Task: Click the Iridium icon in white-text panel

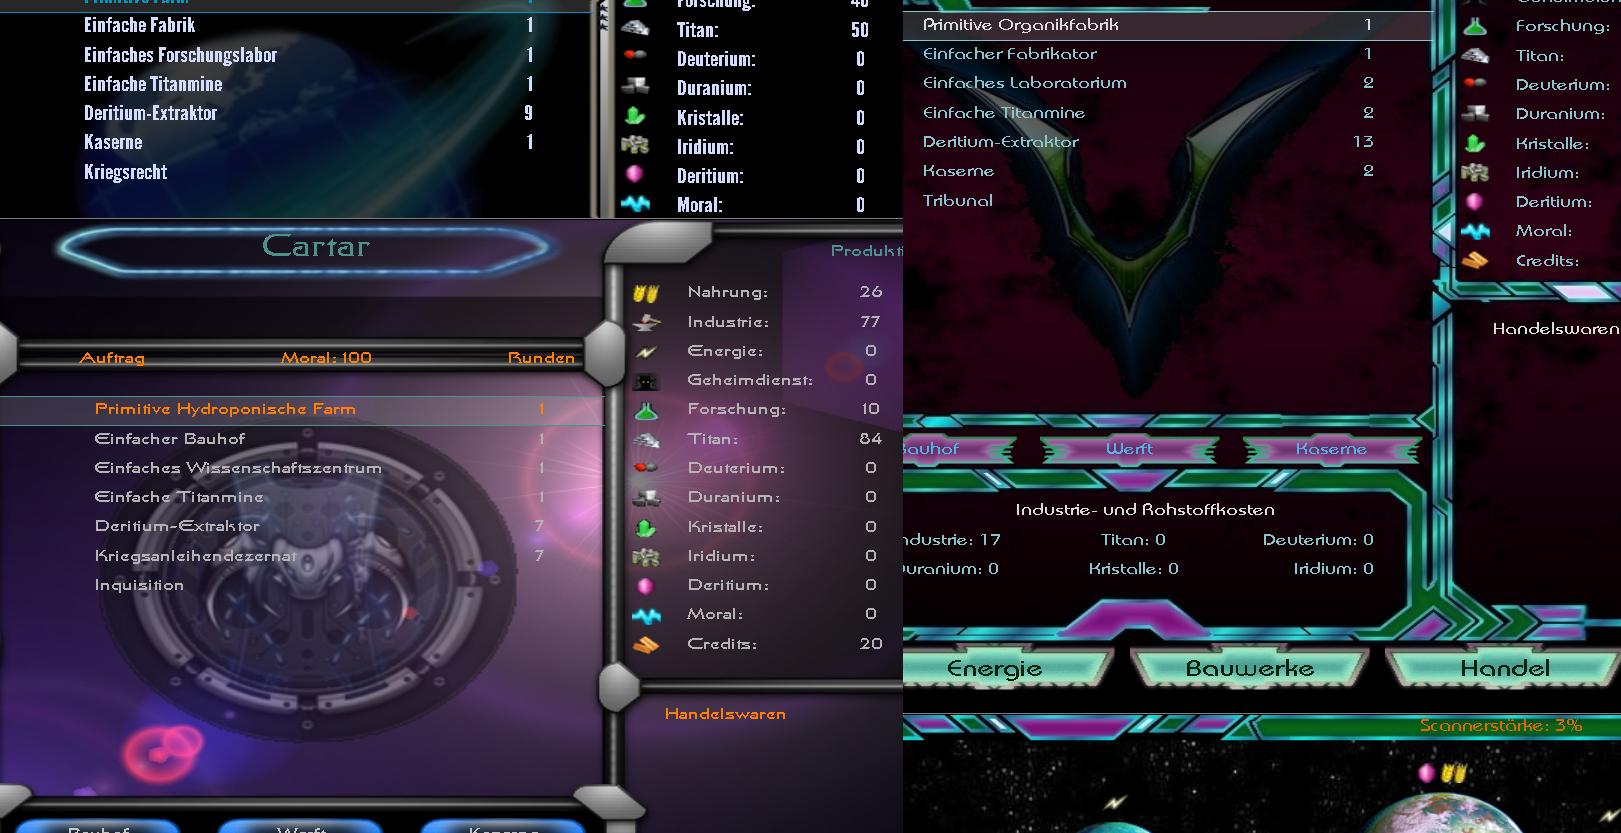Action: 635,146
